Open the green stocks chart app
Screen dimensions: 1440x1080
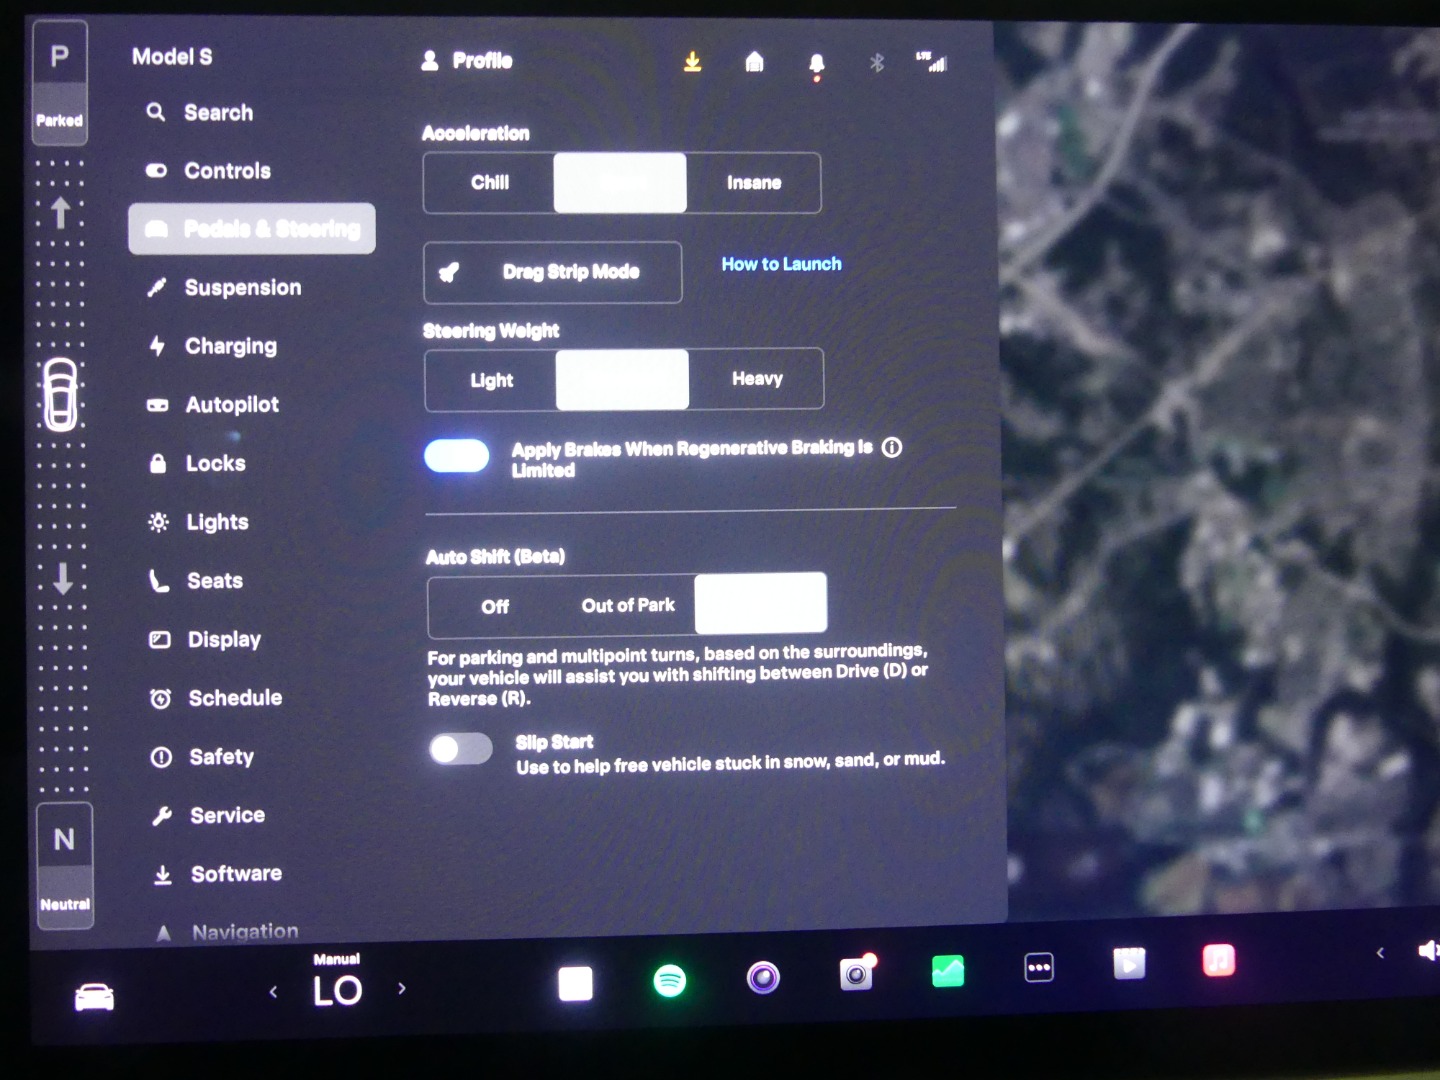pyautogui.click(x=947, y=970)
